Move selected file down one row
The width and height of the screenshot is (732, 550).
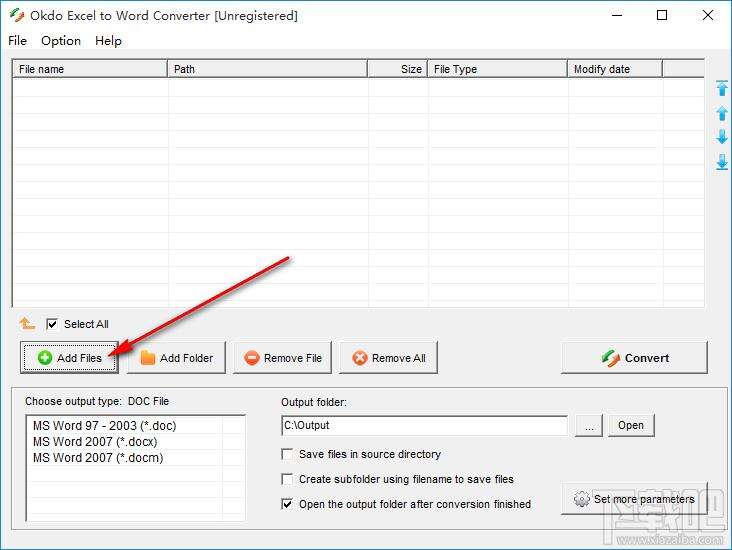click(722, 137)
